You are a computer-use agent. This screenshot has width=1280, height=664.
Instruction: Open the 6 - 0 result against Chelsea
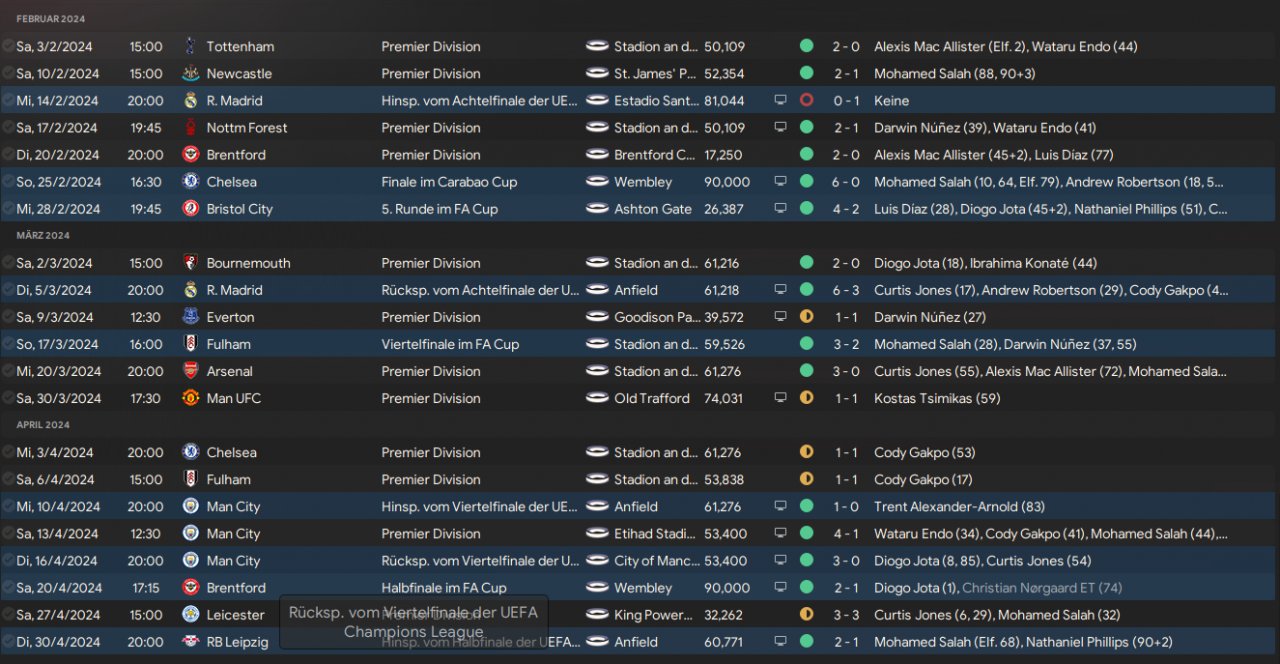[846, 182]
